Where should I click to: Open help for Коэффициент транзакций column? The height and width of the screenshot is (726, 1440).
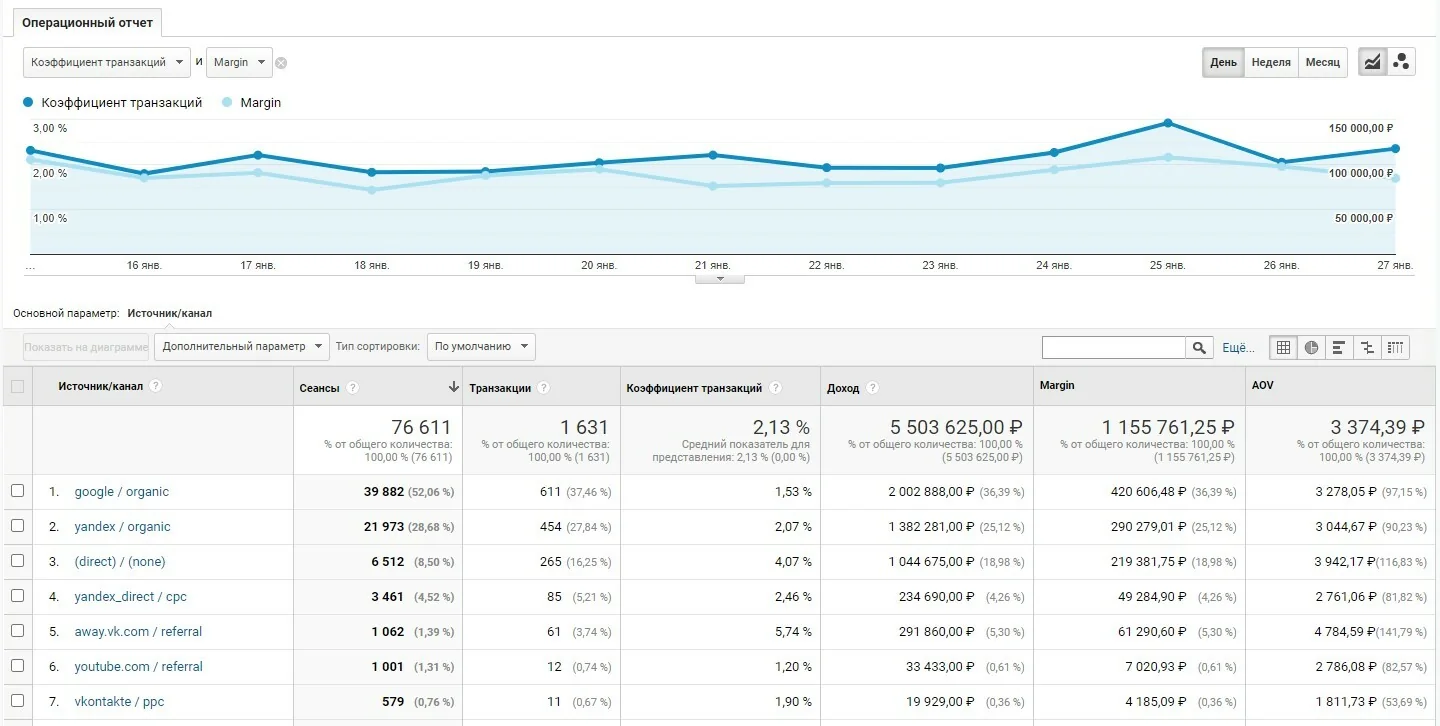pos(776,388)
